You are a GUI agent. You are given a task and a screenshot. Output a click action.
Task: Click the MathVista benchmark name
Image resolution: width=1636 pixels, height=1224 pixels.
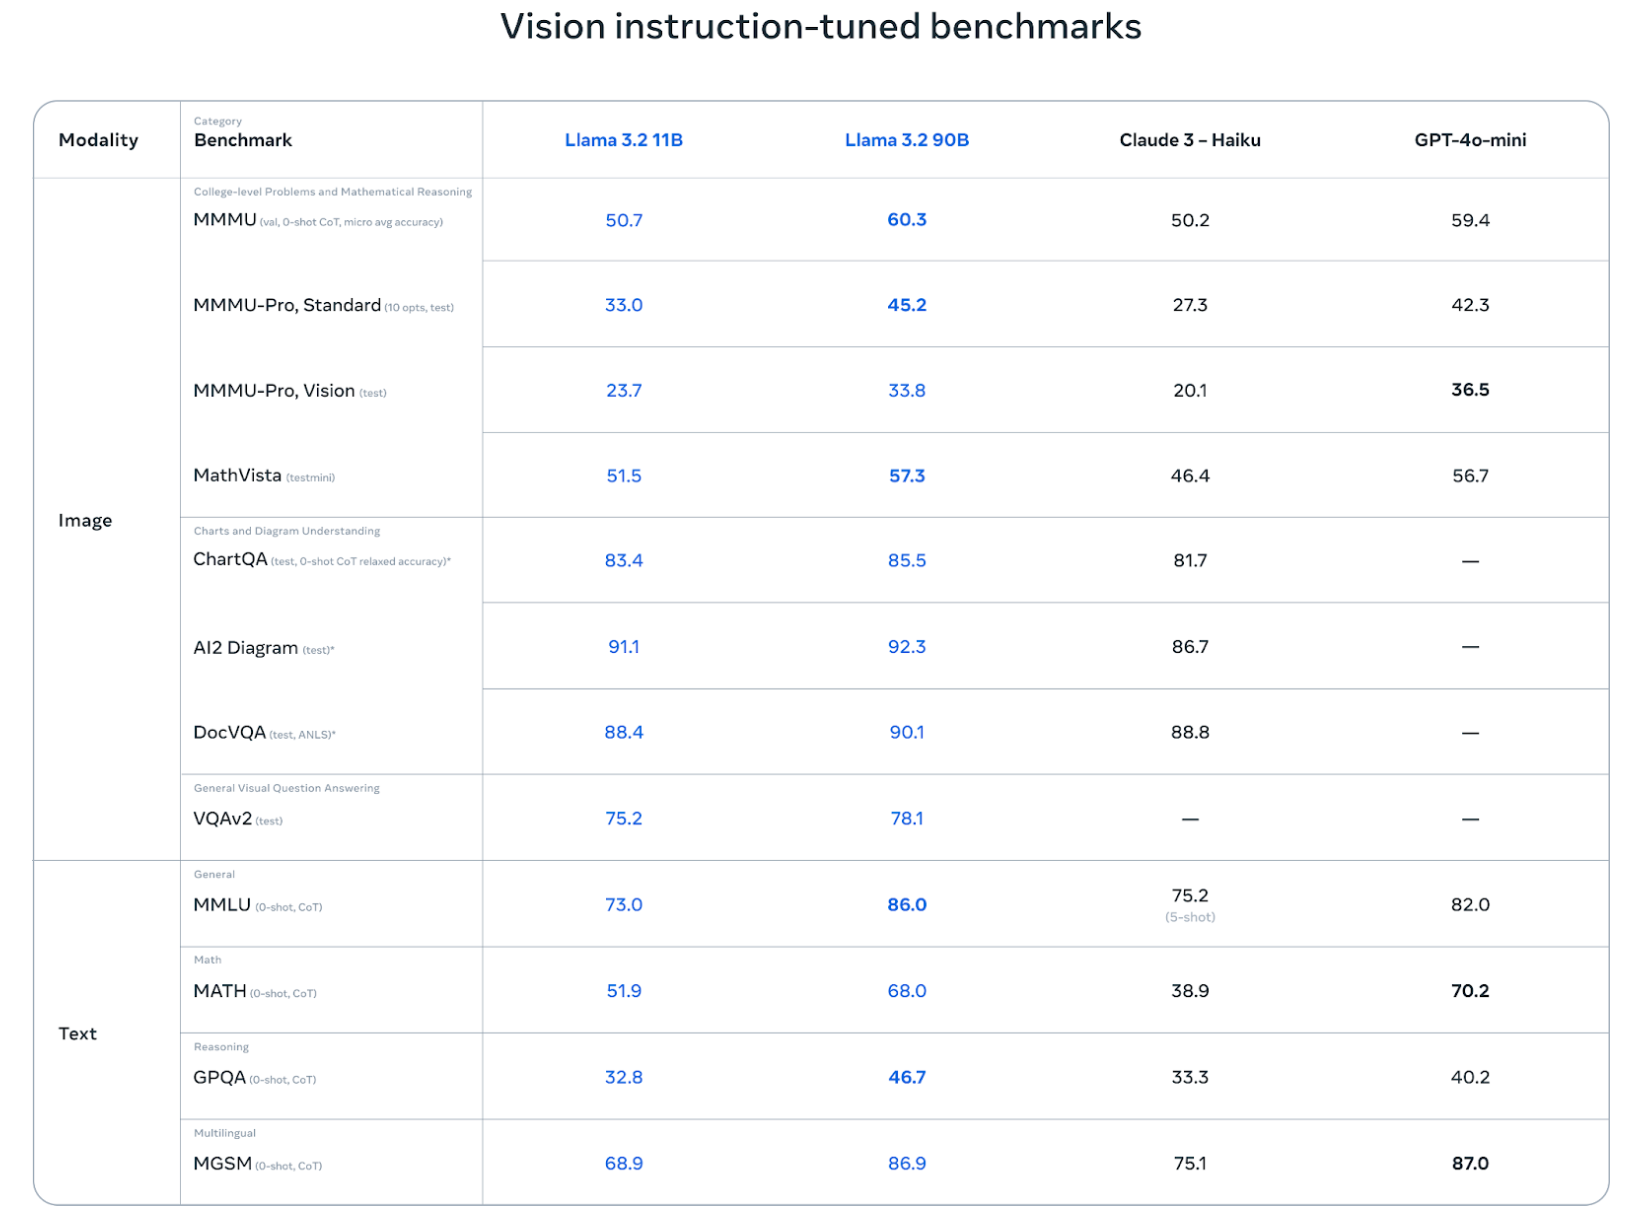pyautogui.click(x=237, y=476)
